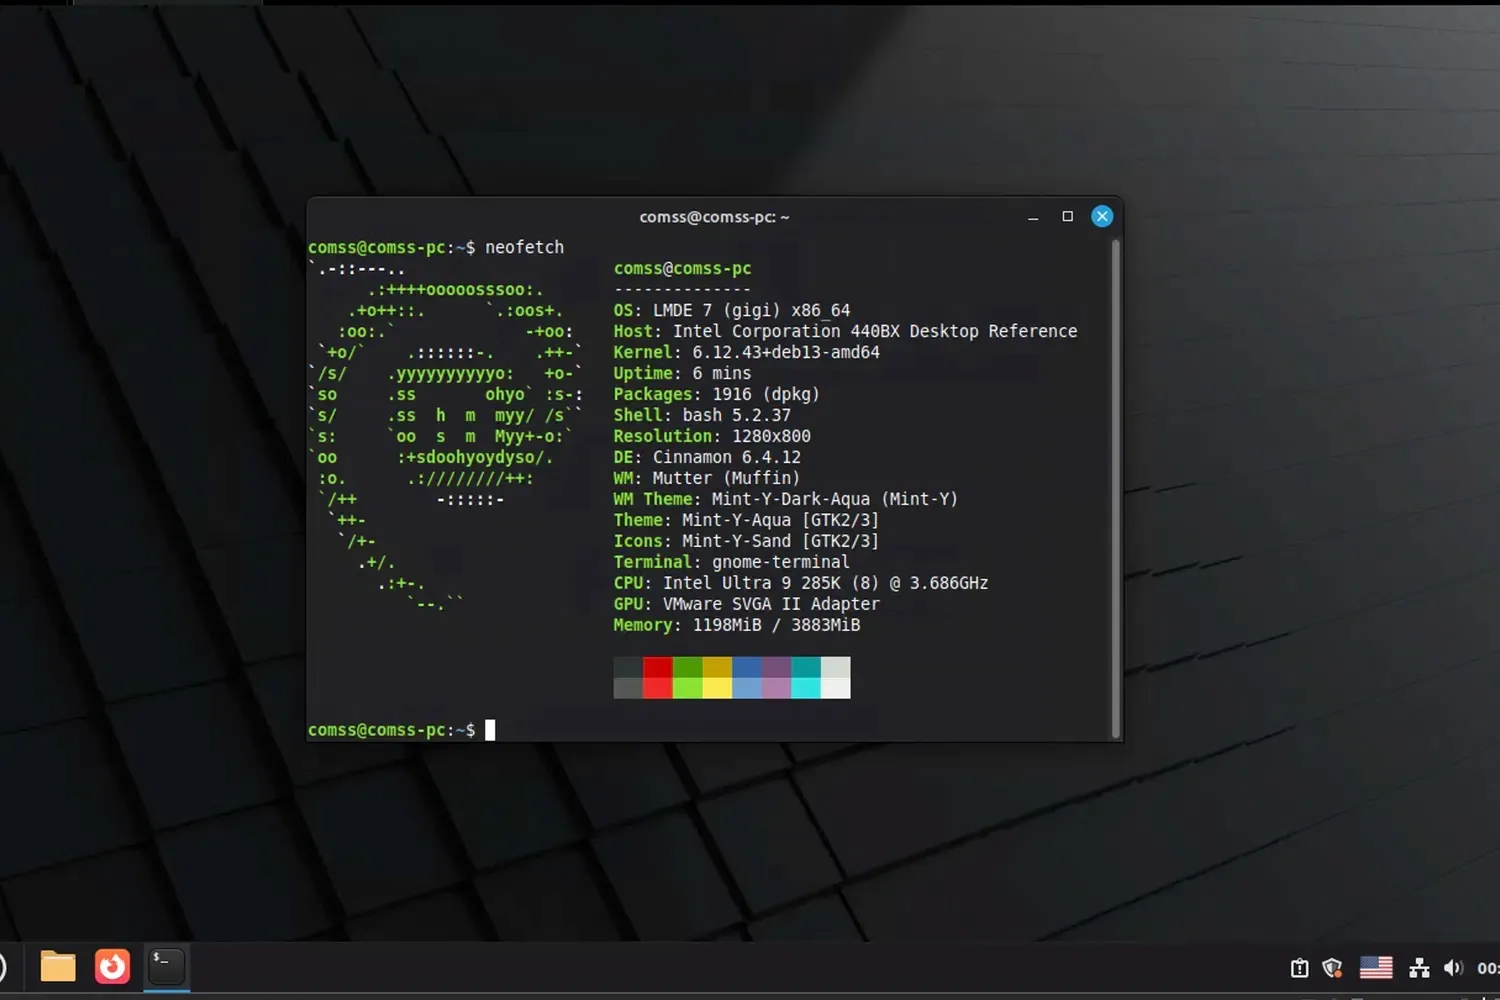Minimize the terminal window
This screenshot has height=1000, width=1500.
[1033, 217]
